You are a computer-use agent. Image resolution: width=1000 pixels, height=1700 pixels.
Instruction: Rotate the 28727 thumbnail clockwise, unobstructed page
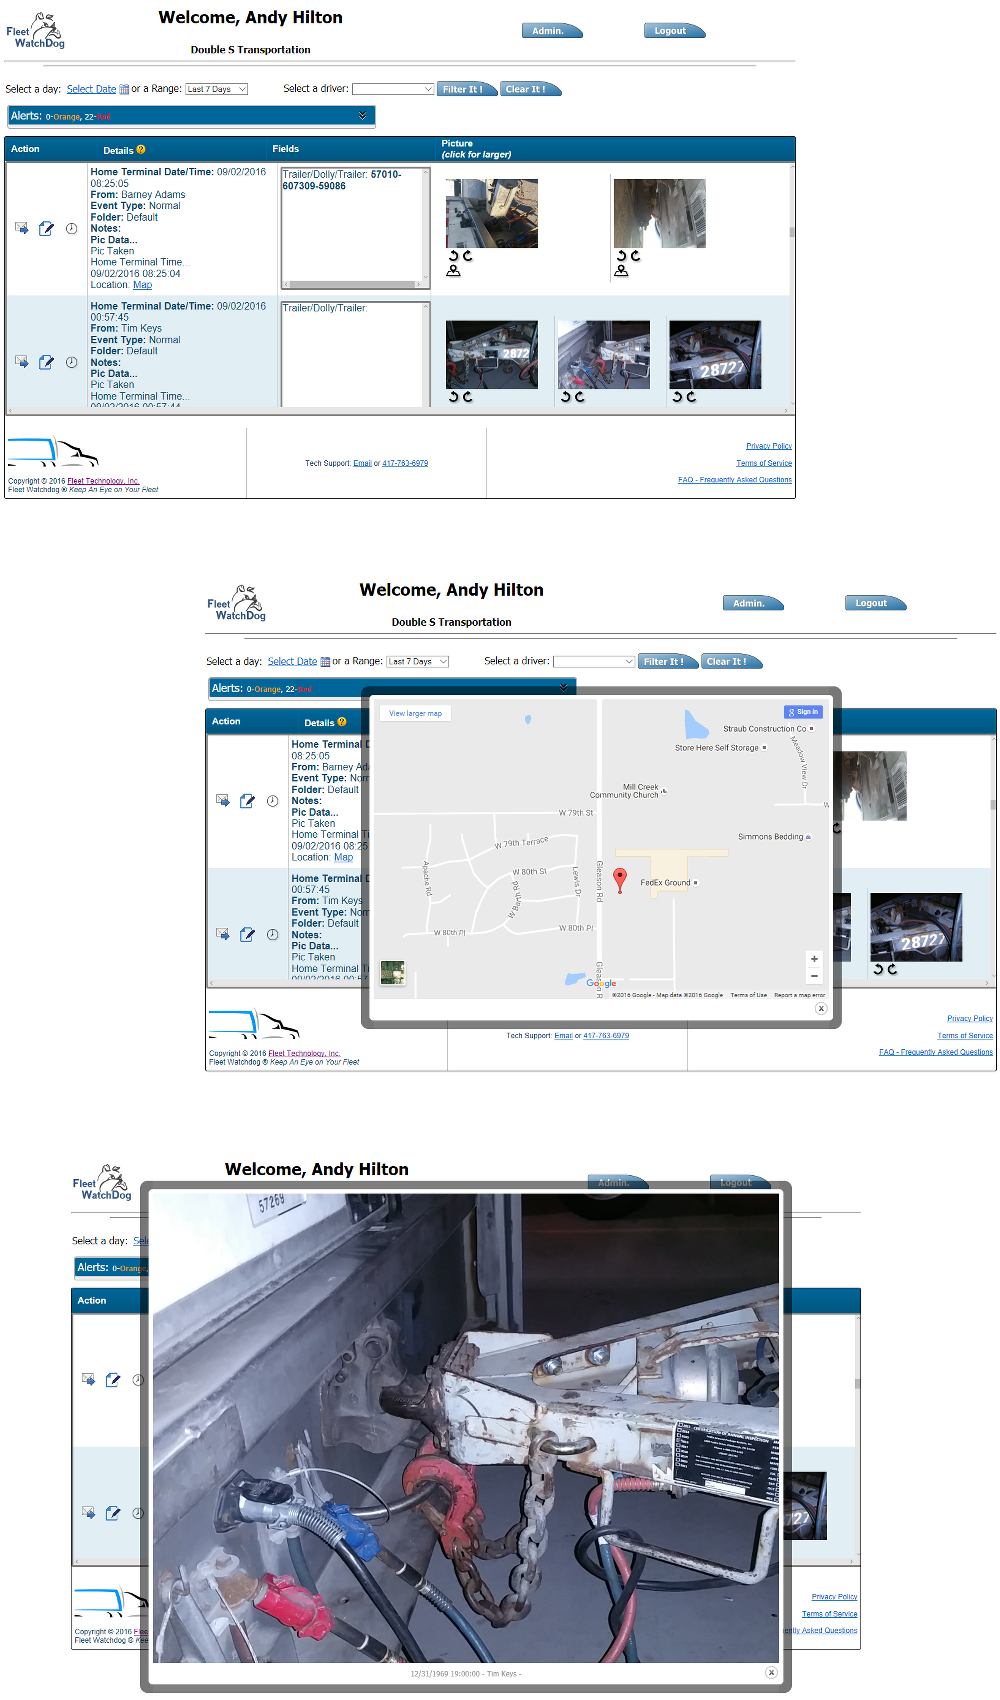[691, 397]
